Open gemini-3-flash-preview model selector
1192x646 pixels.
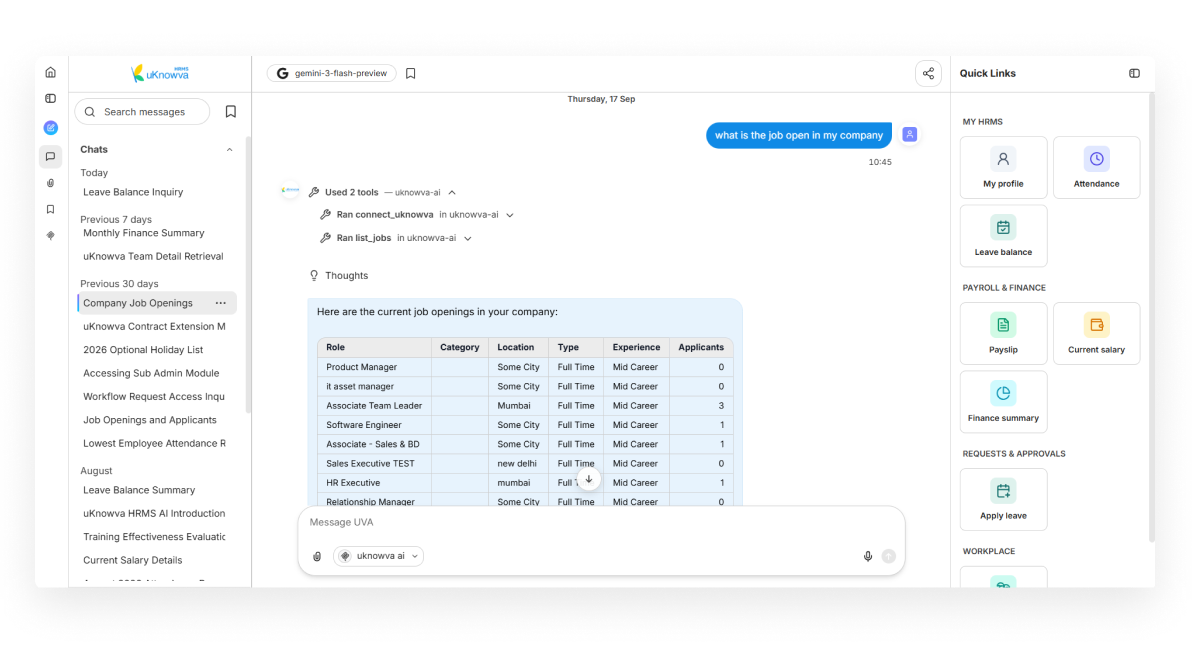tap(331, 74)
